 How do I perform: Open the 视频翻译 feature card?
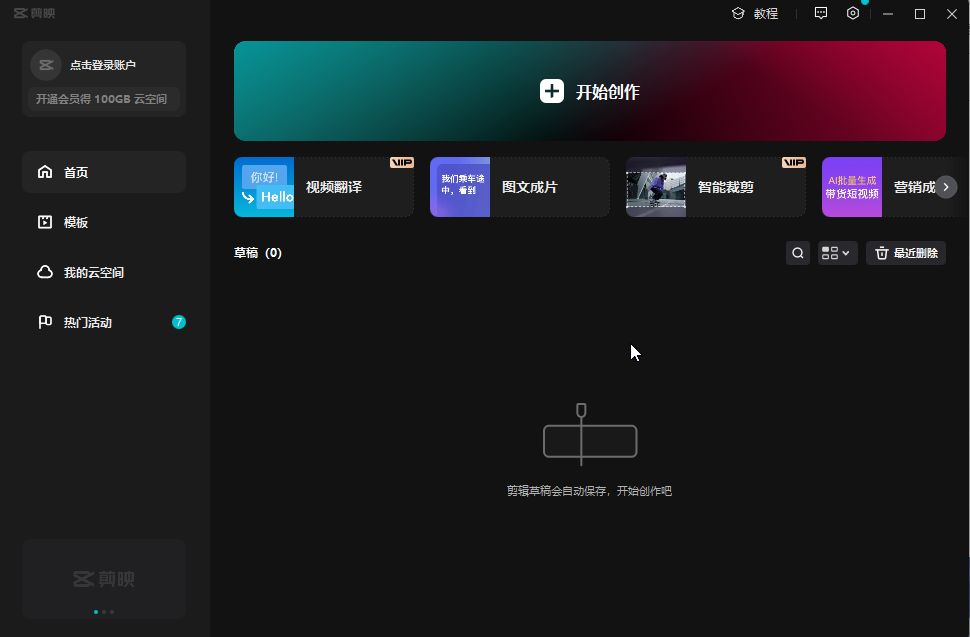coord(324,187)
